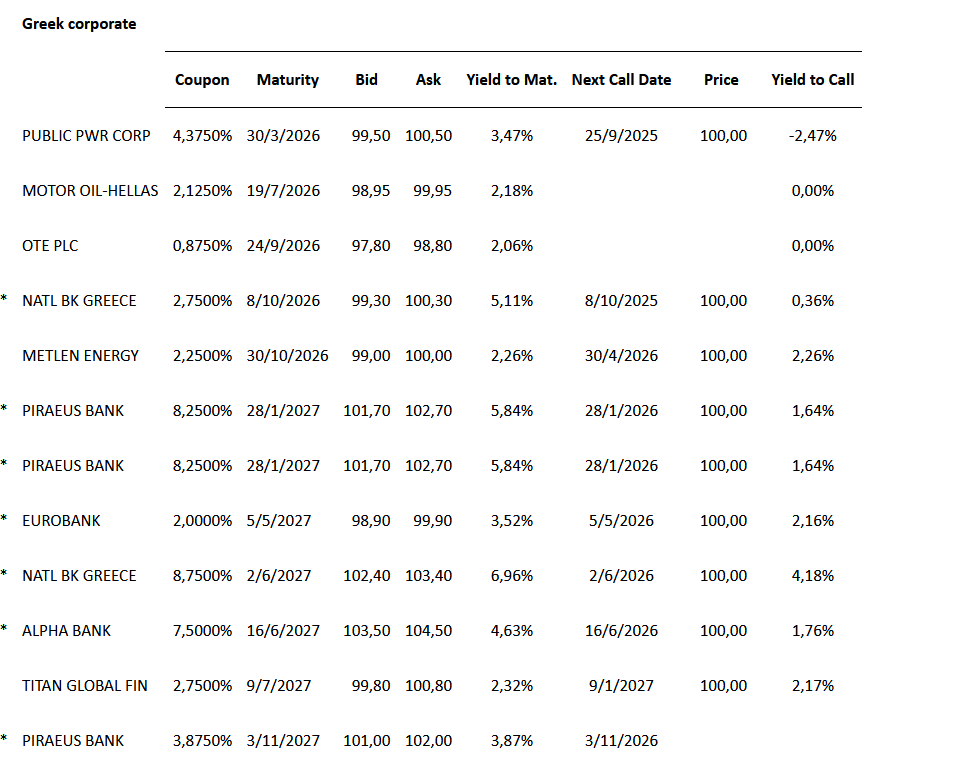The width and height of the screenshot is (970, 764).
Task: Select the 8,7500% coupon cell
Action: coord(203,576)
